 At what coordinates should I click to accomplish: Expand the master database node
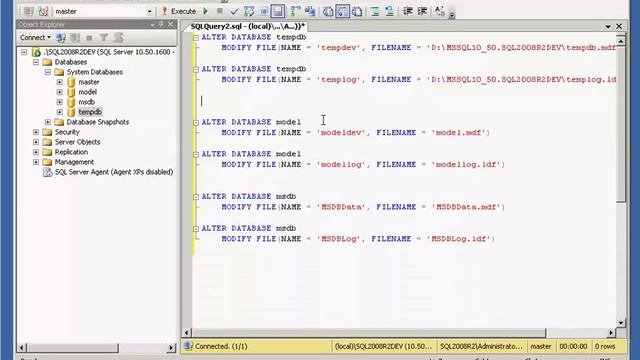point(60,82)
